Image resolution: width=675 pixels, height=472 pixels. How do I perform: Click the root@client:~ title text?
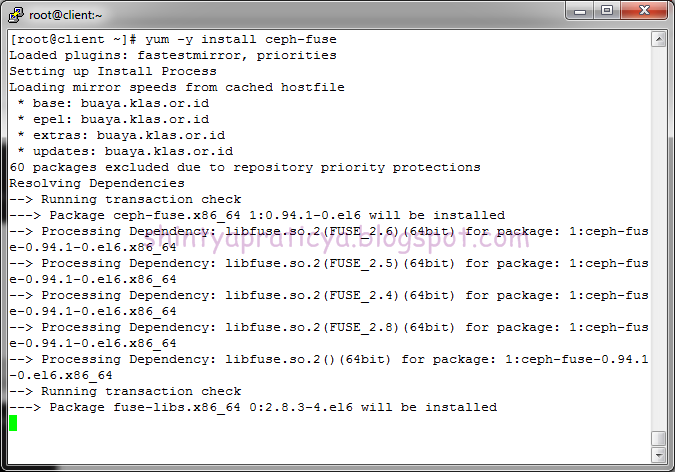65,15
